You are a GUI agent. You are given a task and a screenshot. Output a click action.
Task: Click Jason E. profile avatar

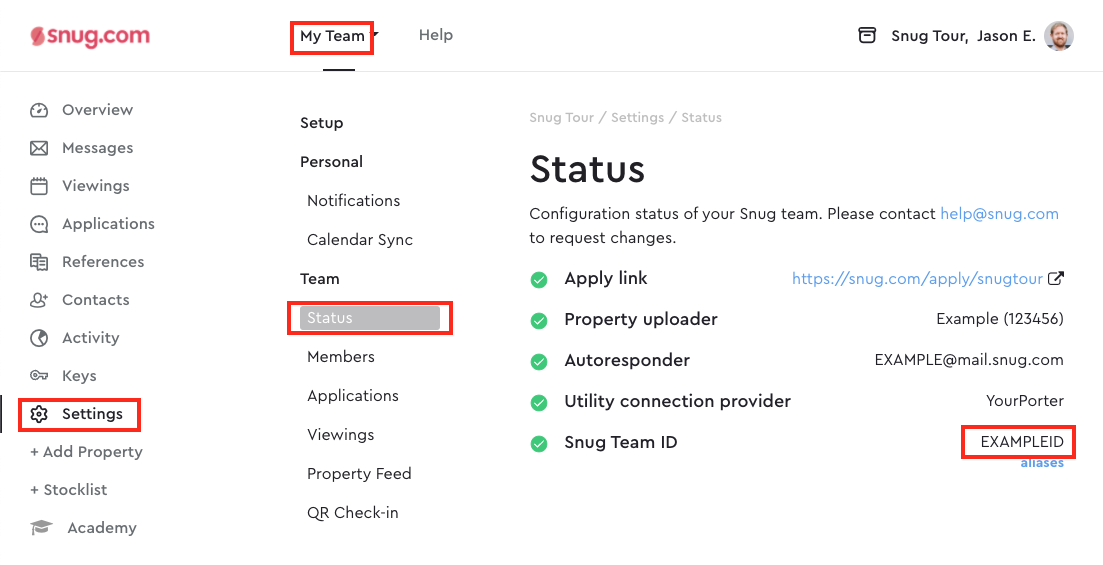click(x=1059, y=36)
